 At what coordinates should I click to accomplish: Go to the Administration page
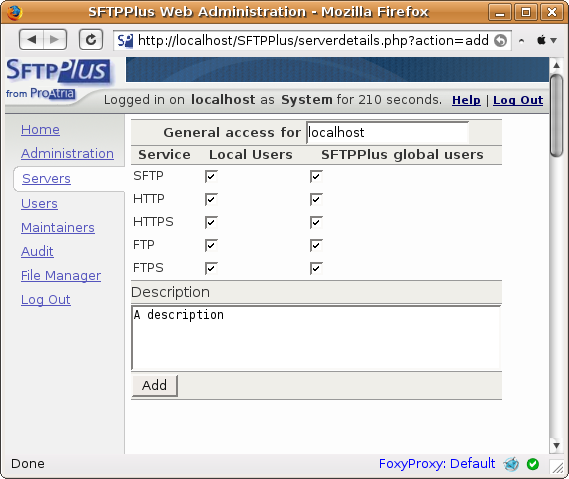(67, 153)
